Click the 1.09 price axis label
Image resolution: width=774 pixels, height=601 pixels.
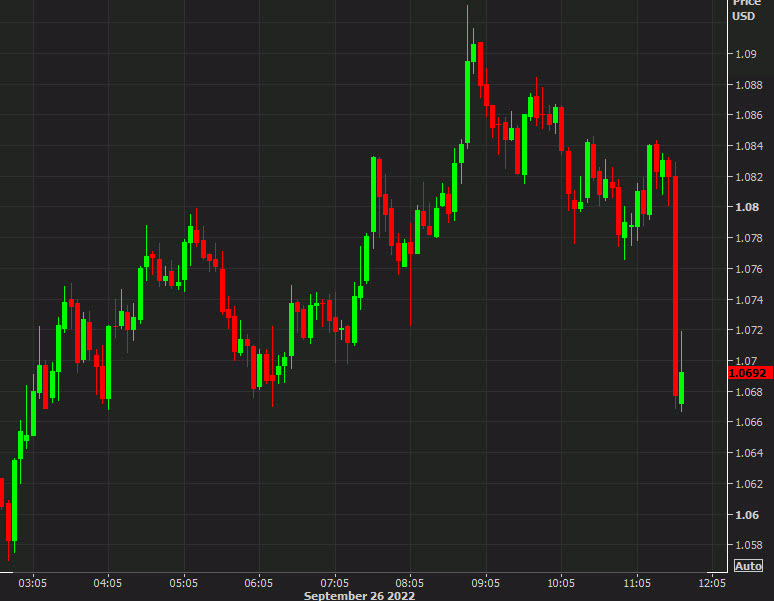[746, 54]
